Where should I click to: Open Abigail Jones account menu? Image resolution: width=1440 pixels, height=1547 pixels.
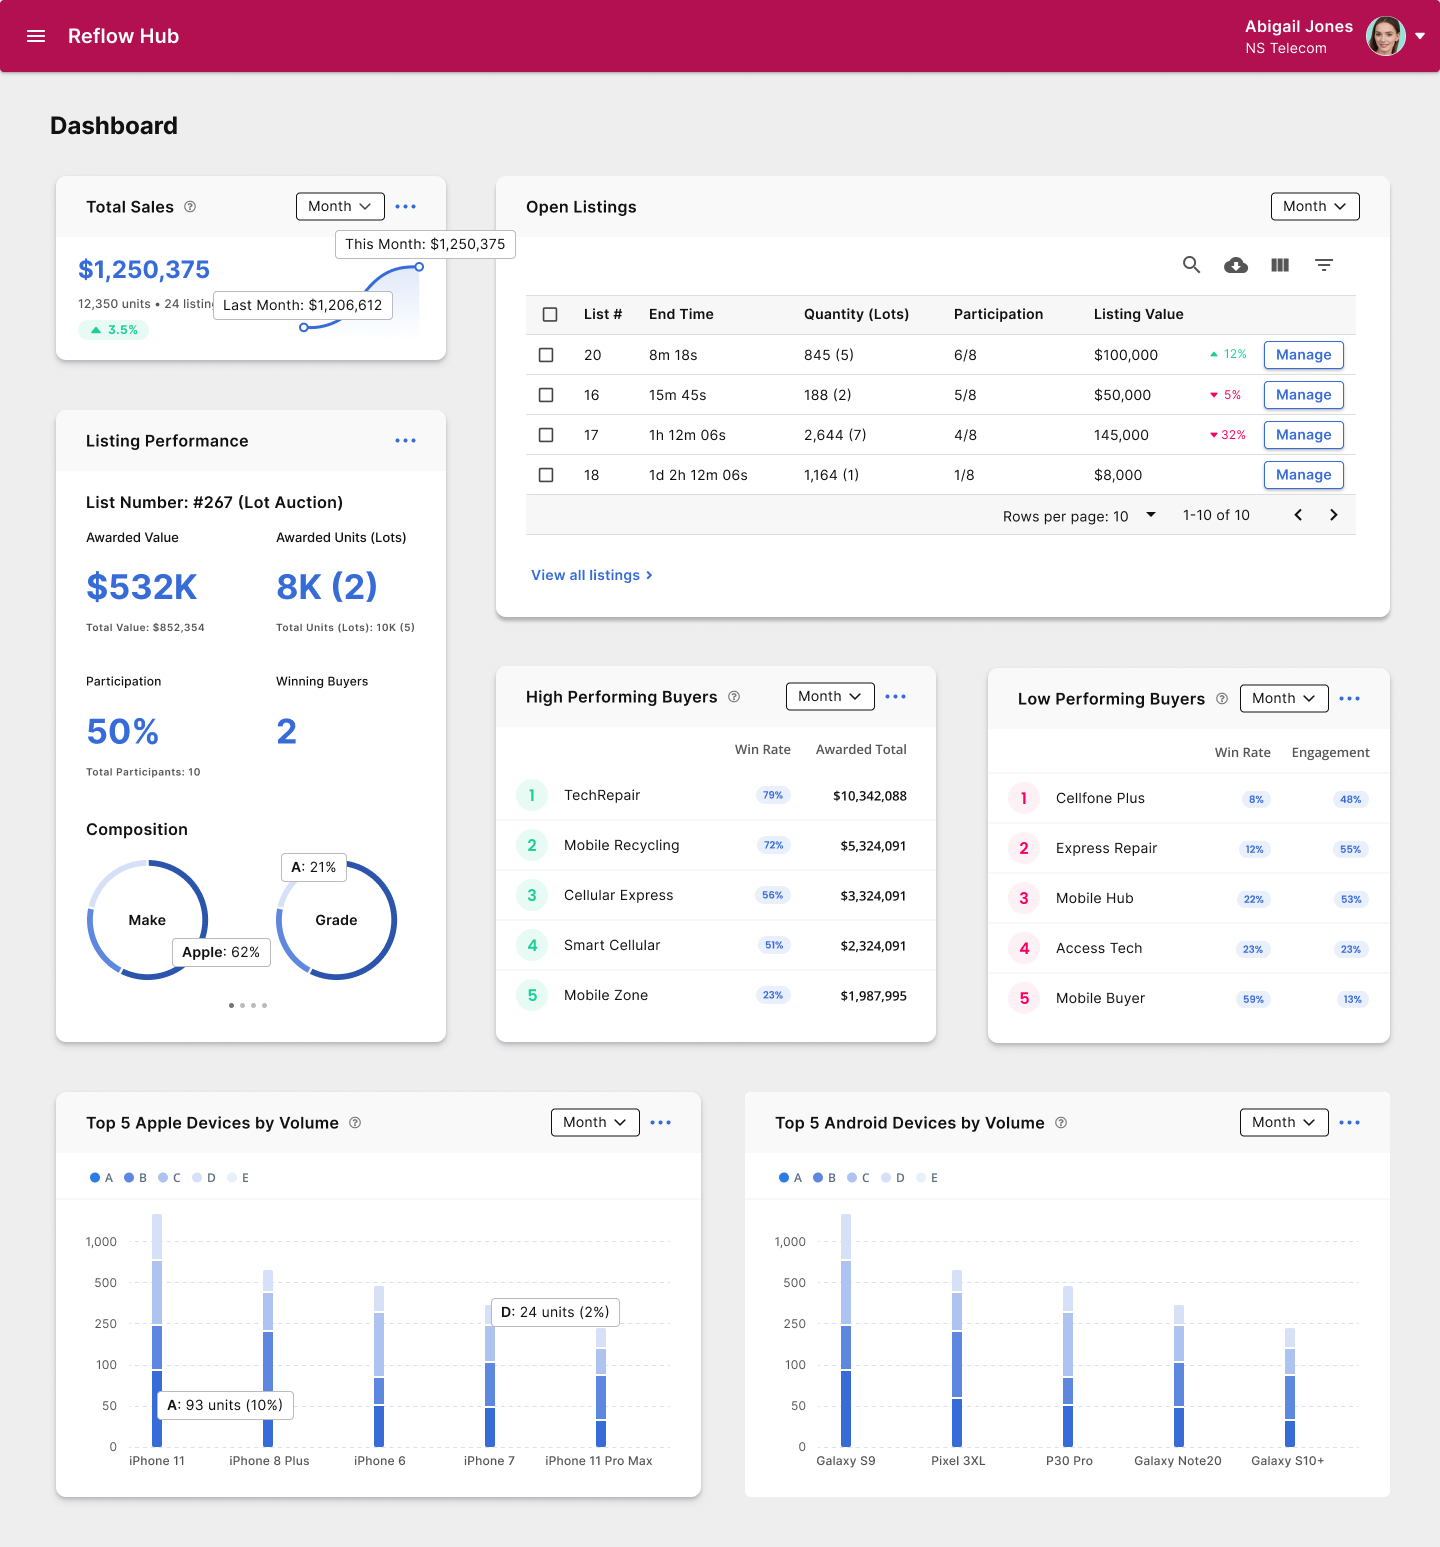(x=1420, y=36)
